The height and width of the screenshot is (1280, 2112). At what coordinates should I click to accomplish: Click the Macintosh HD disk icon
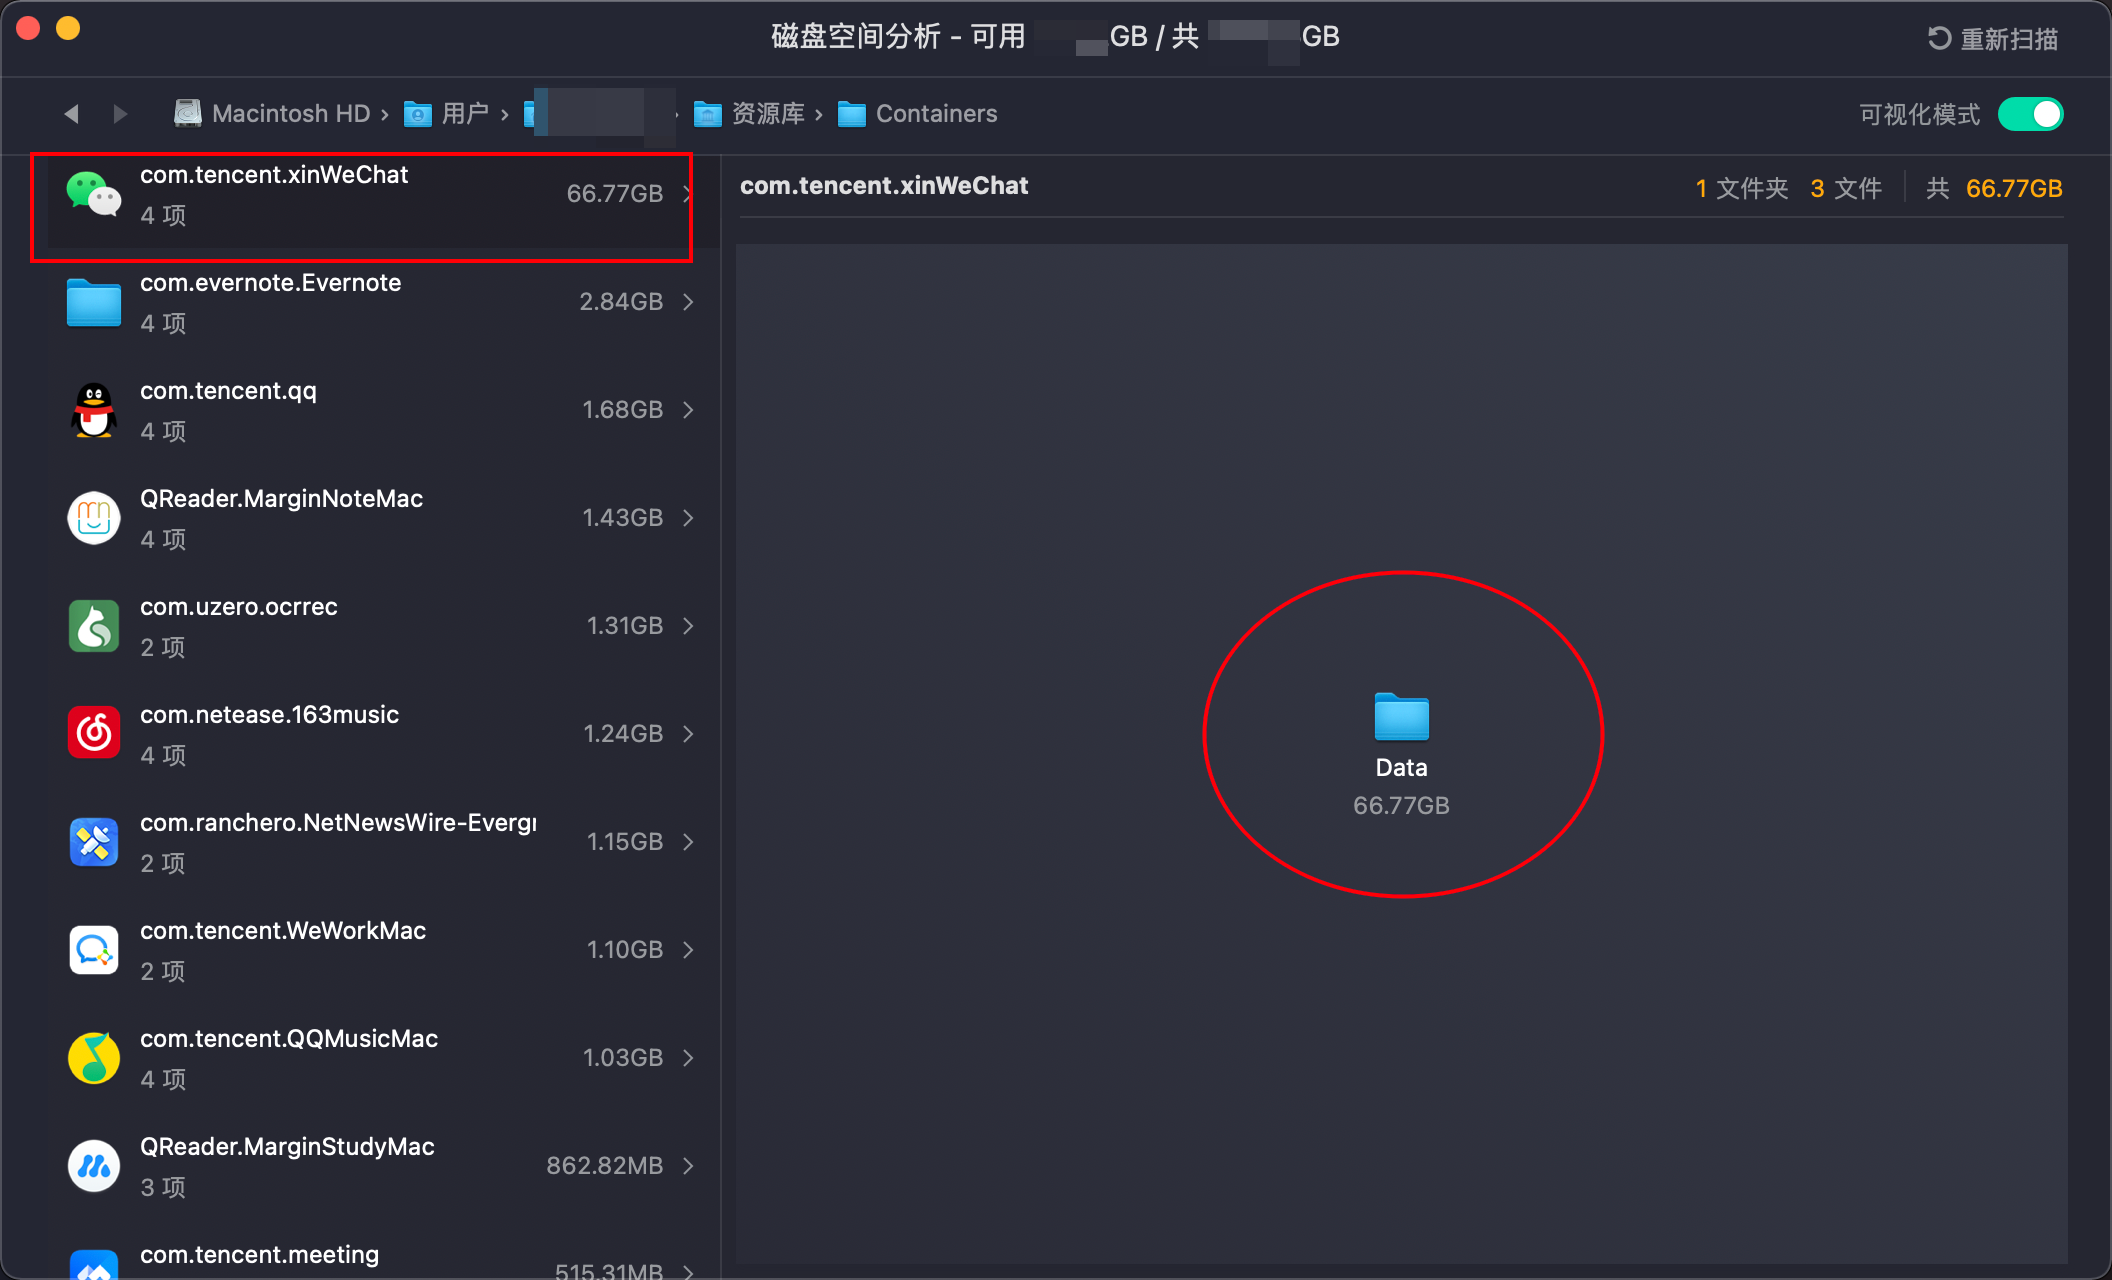(188, 114)
